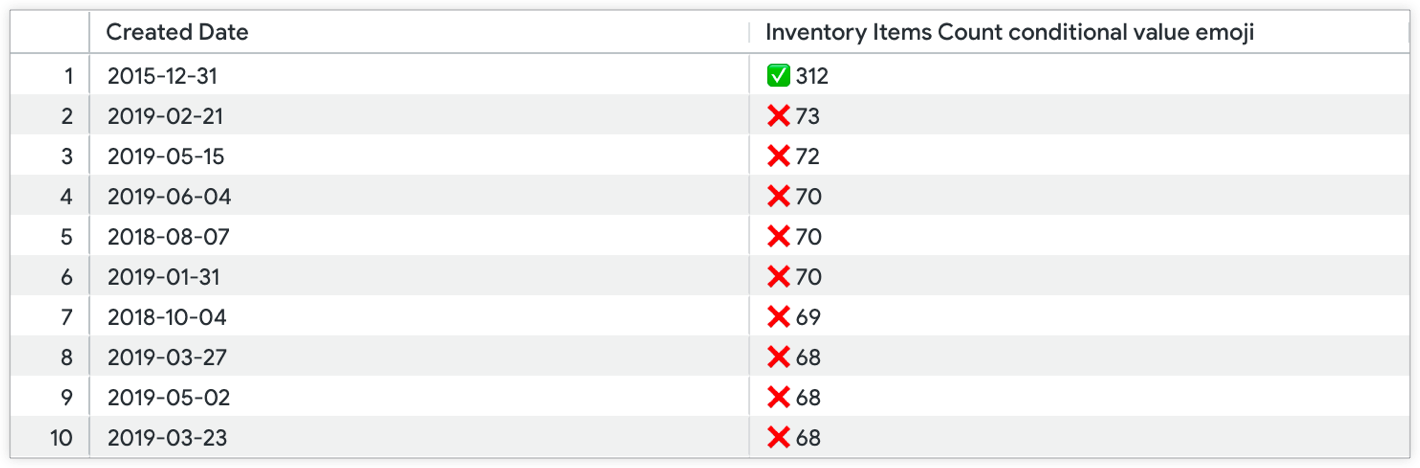The height and width of the screenshot is (468, 1420).
Task: Click row number 1
Action: click(x=68, y=76)
